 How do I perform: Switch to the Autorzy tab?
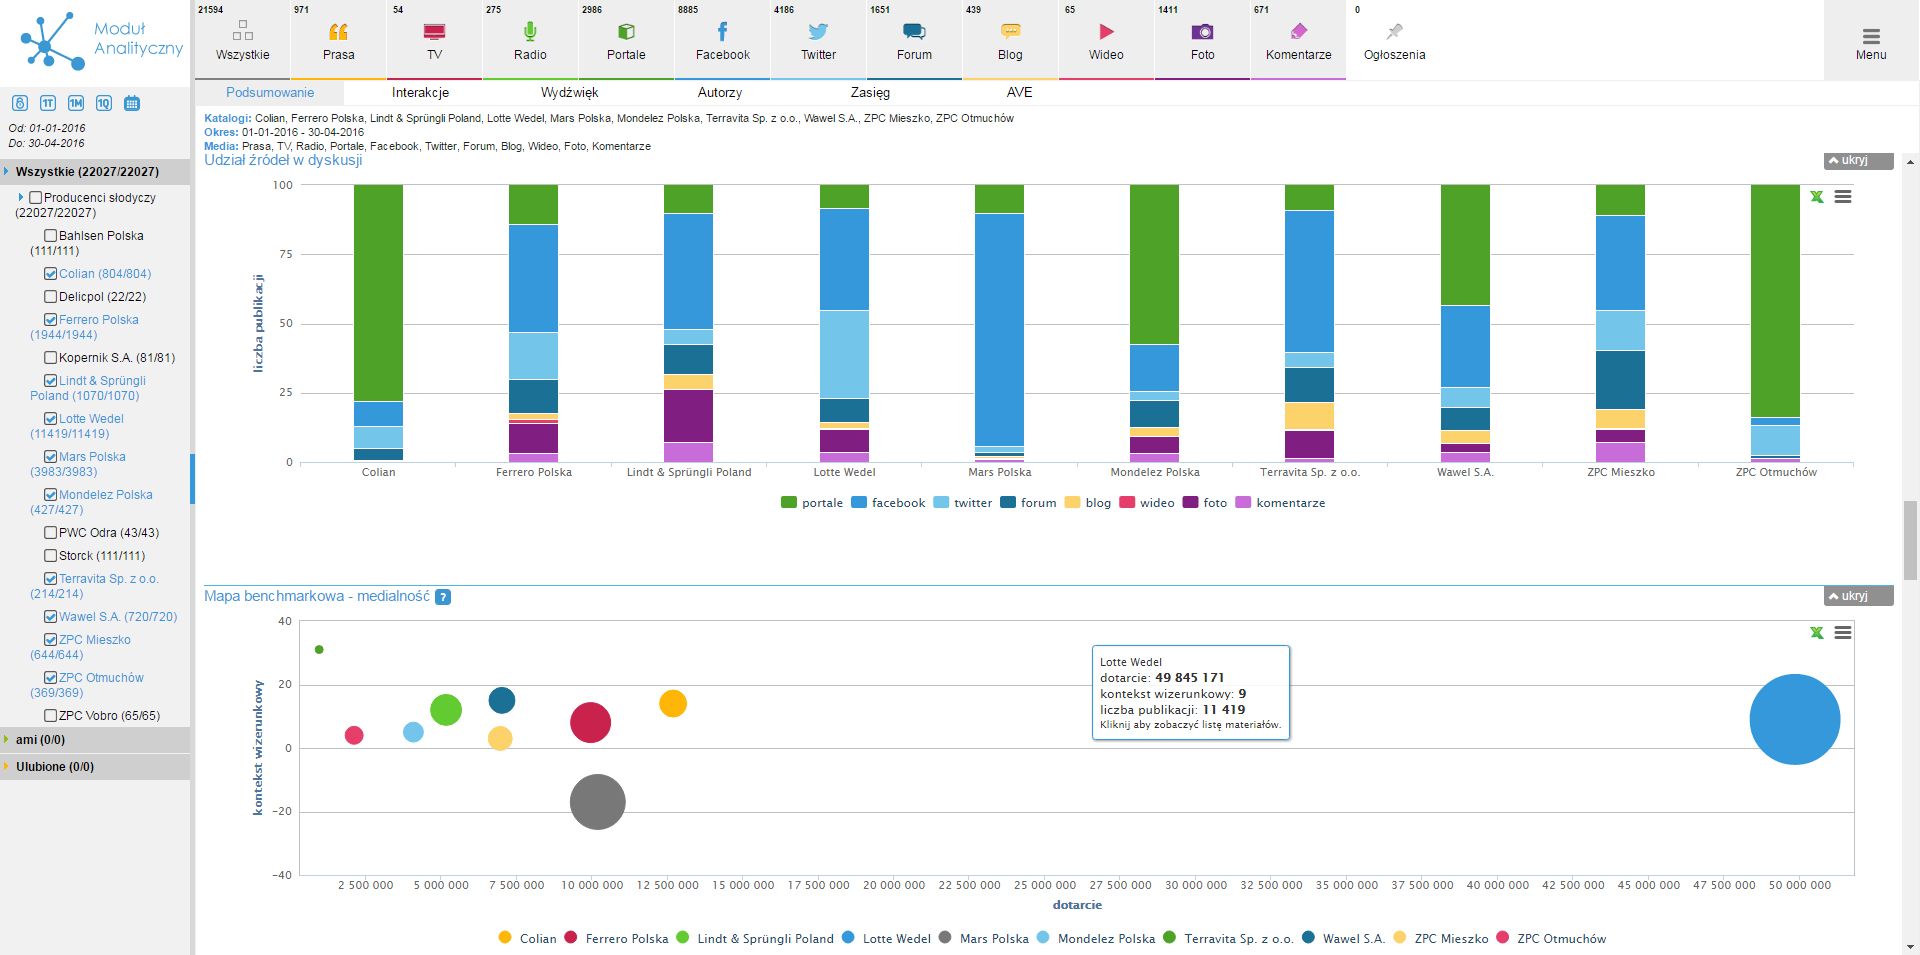tap(720, 93)
